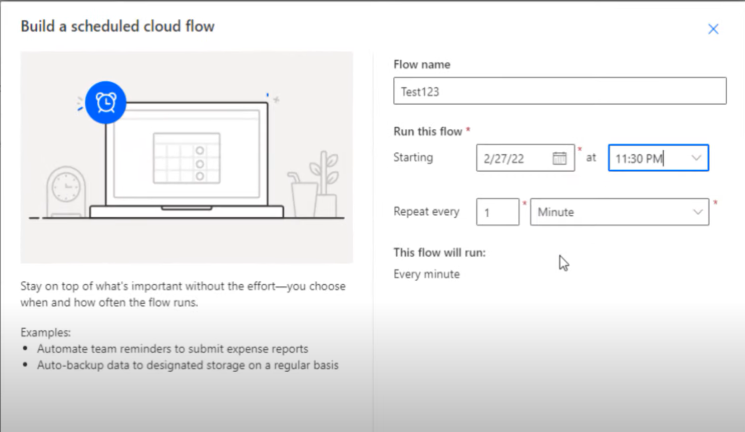This screenshot has height=432, width=745.
Task: Expand the Minute frequency chevron
Action: (x=697, y=212)
